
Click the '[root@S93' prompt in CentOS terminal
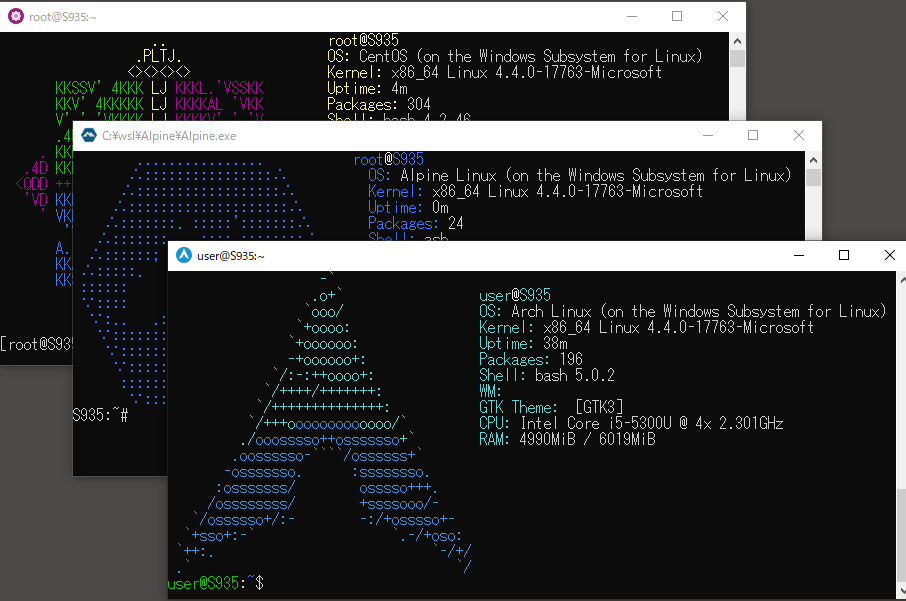(36, 344)
